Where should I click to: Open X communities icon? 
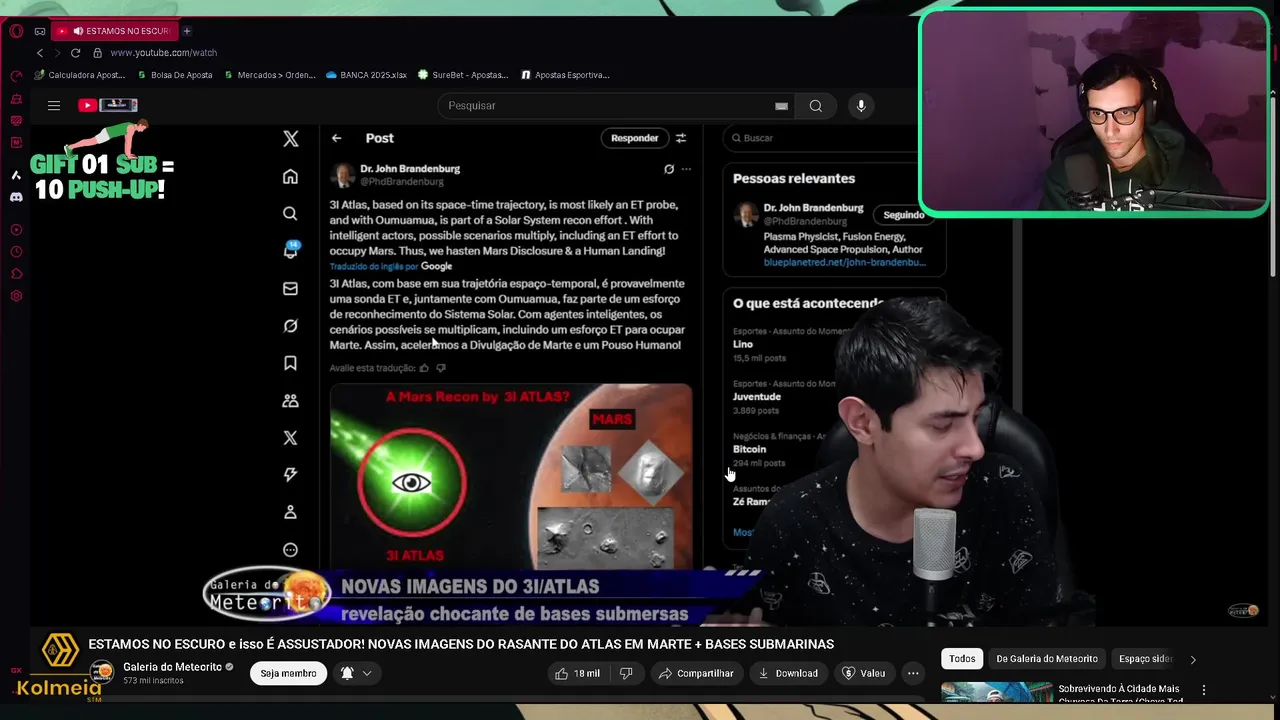(x=290, y=400)
